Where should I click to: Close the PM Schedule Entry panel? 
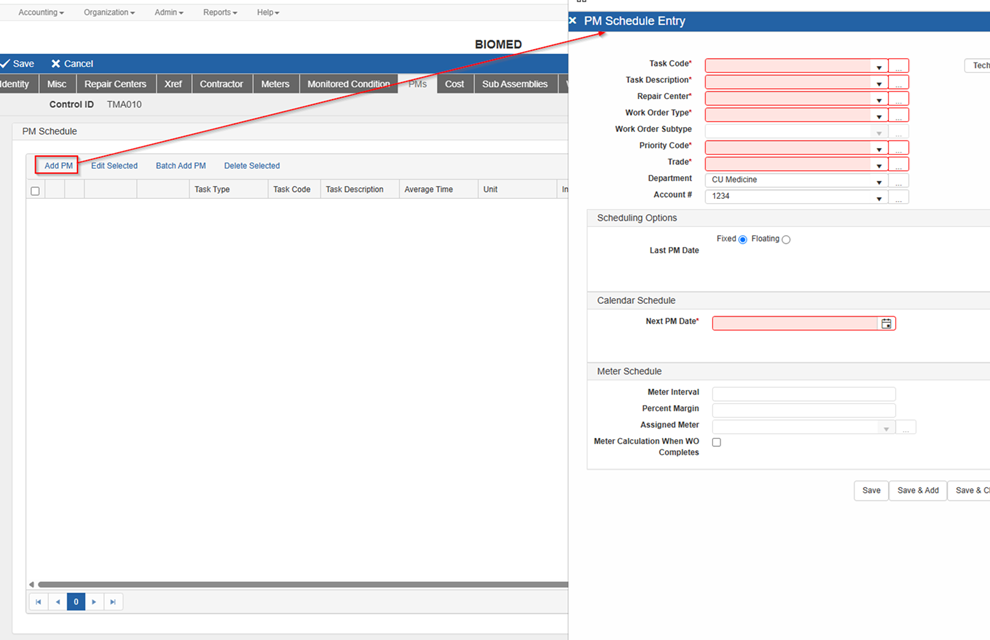click(x=573, y=21)
